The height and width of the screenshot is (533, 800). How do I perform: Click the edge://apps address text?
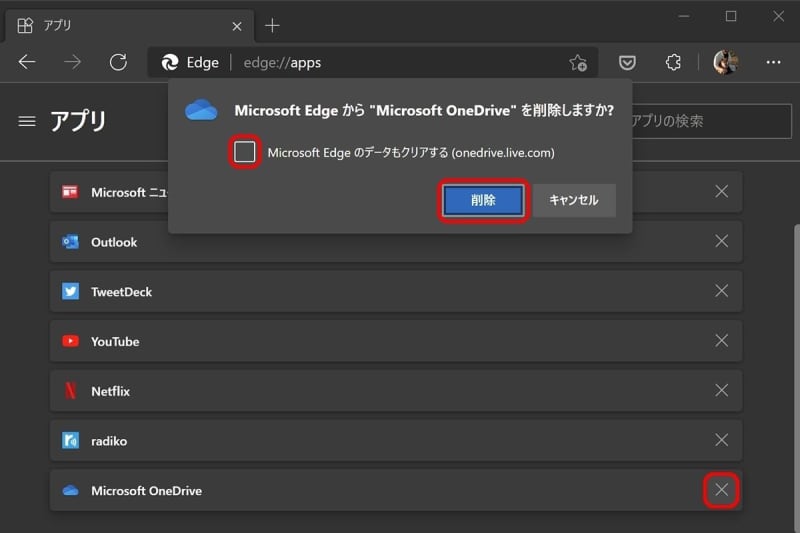coord(282,63)
